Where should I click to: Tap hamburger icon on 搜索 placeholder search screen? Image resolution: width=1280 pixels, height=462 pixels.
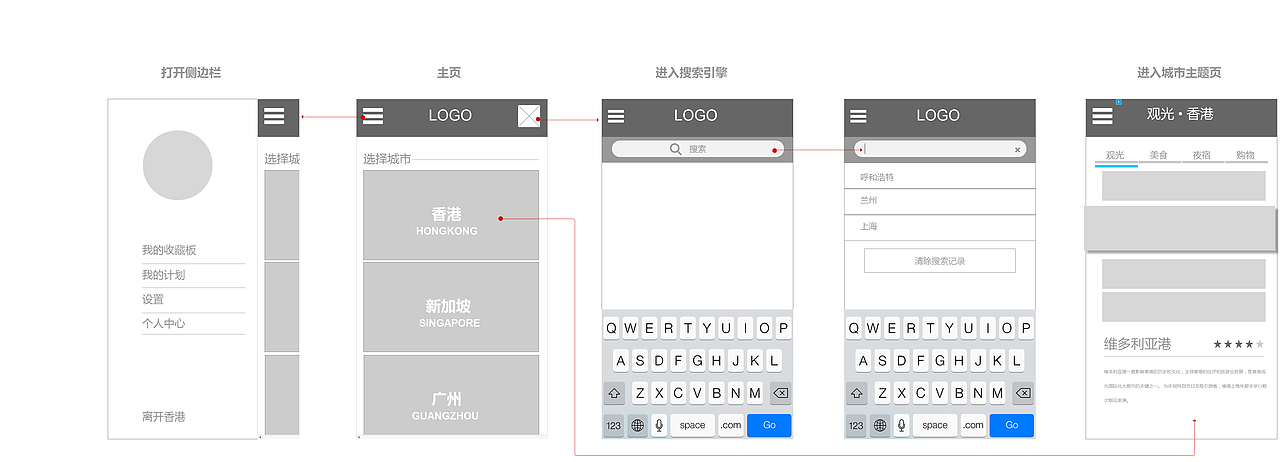616,116
